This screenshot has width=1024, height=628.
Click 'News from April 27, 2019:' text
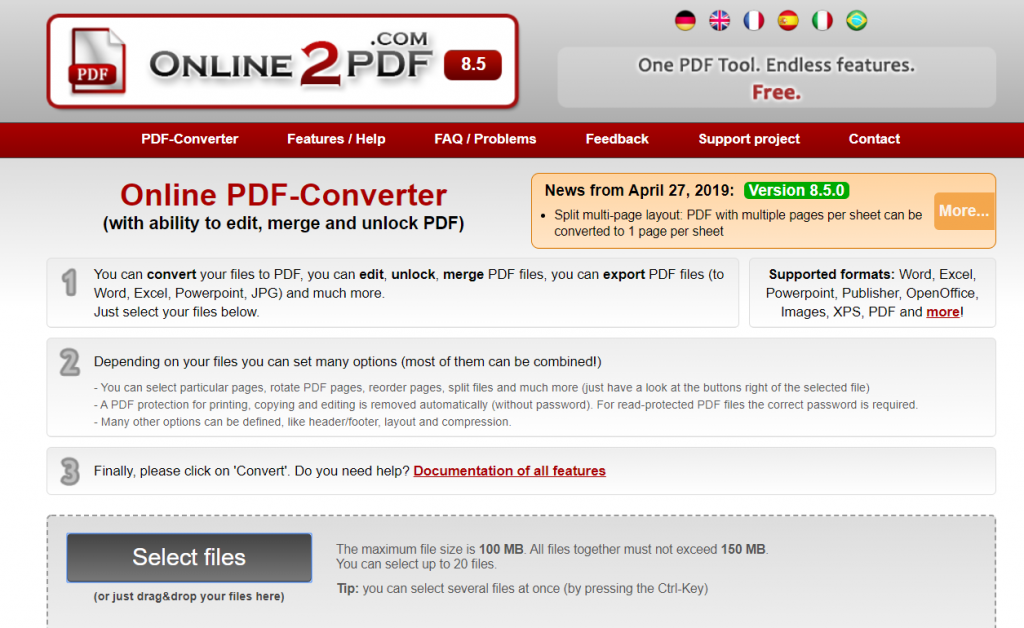click(639, 191)
